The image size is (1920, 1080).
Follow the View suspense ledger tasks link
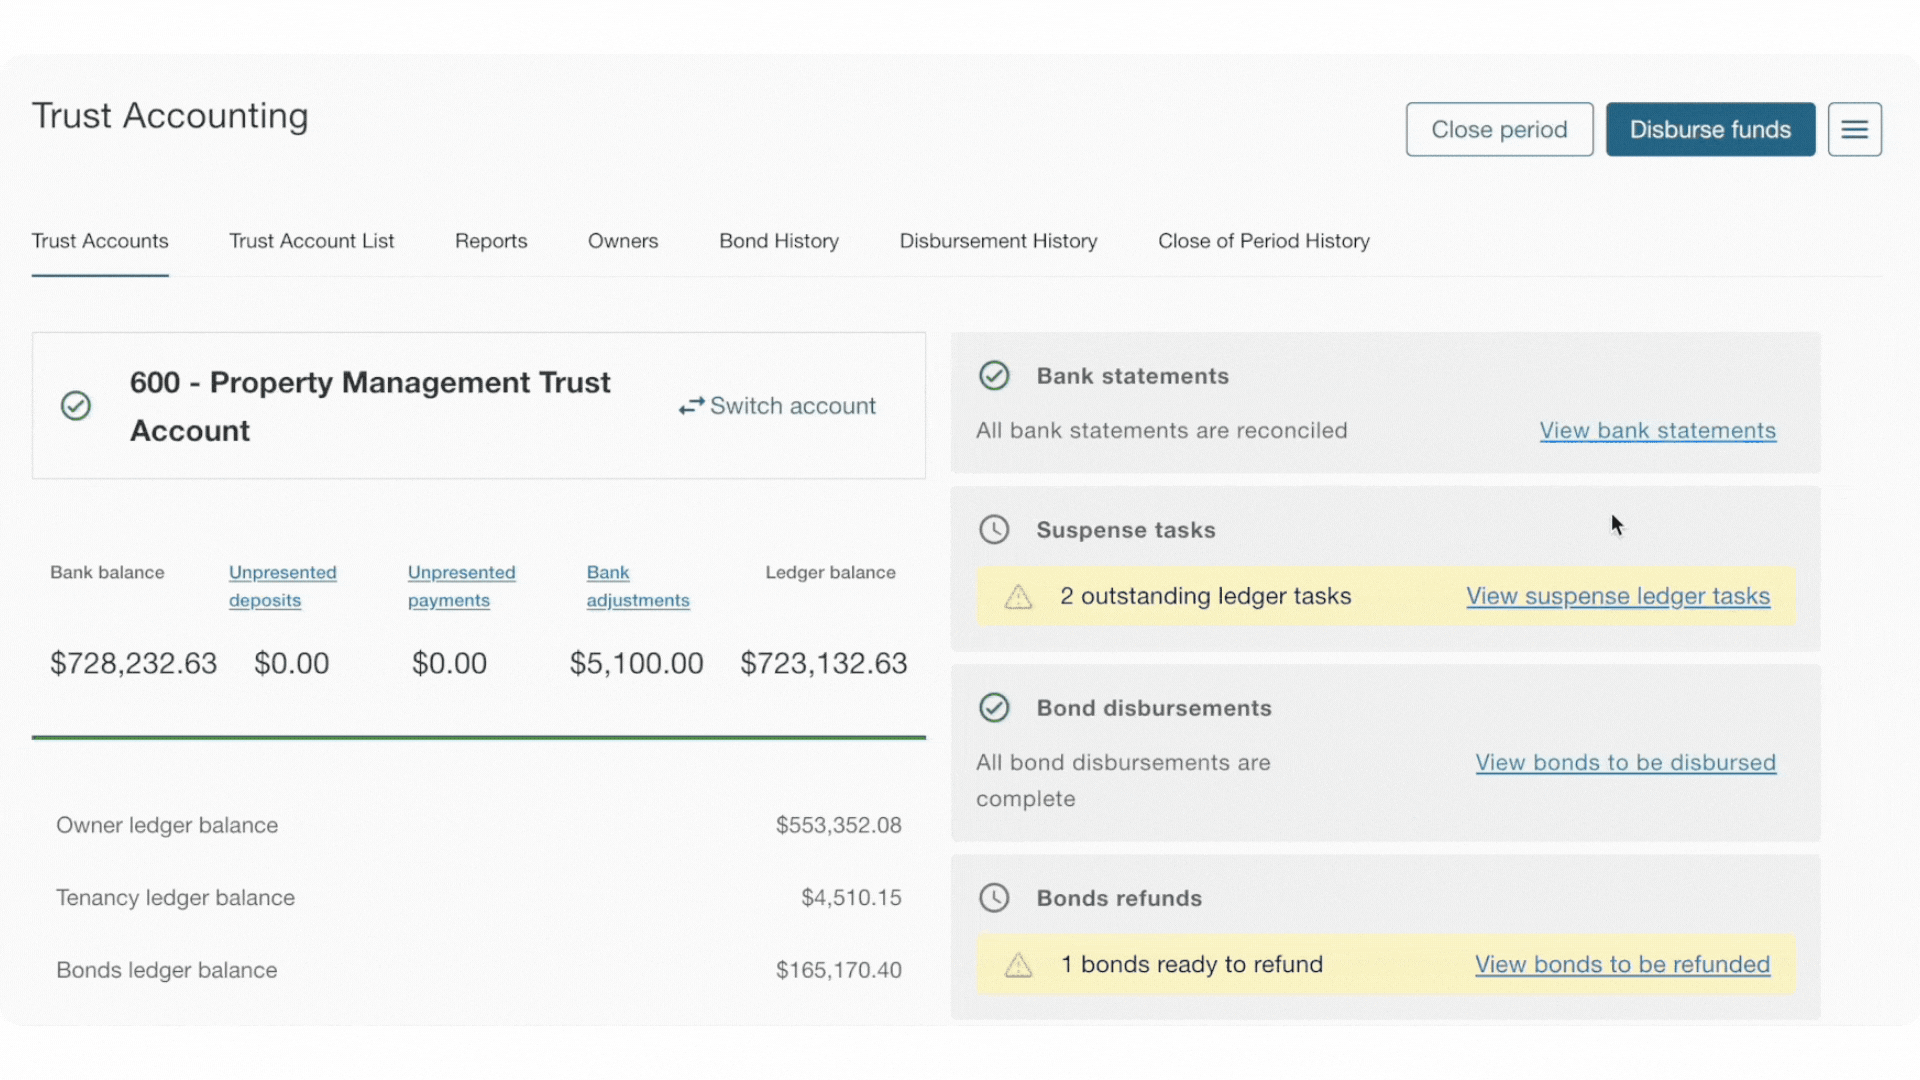[1617, 596]
